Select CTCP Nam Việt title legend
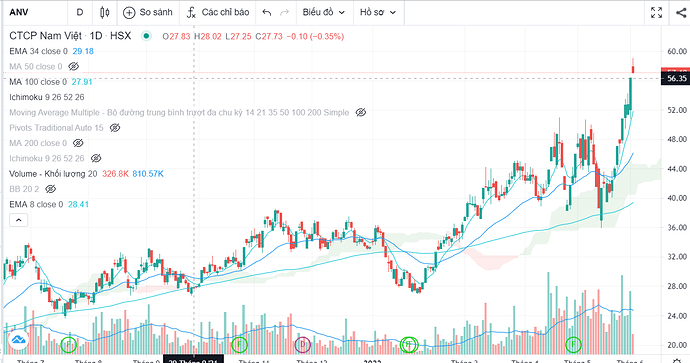 pyautogui.click(x=70, y=36)
